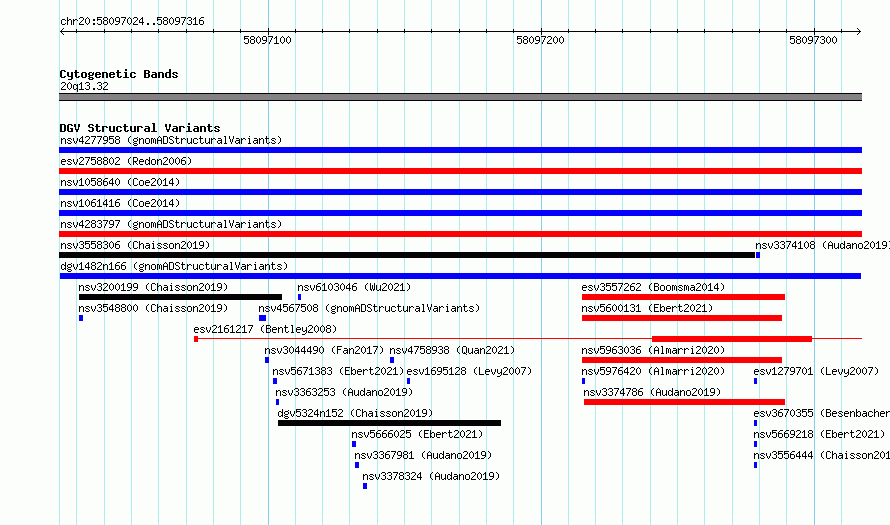Click the nsv1058640 (Coe2014) variant bar
The height and width of the screenshot is (525, 890).
click(460, 192)
